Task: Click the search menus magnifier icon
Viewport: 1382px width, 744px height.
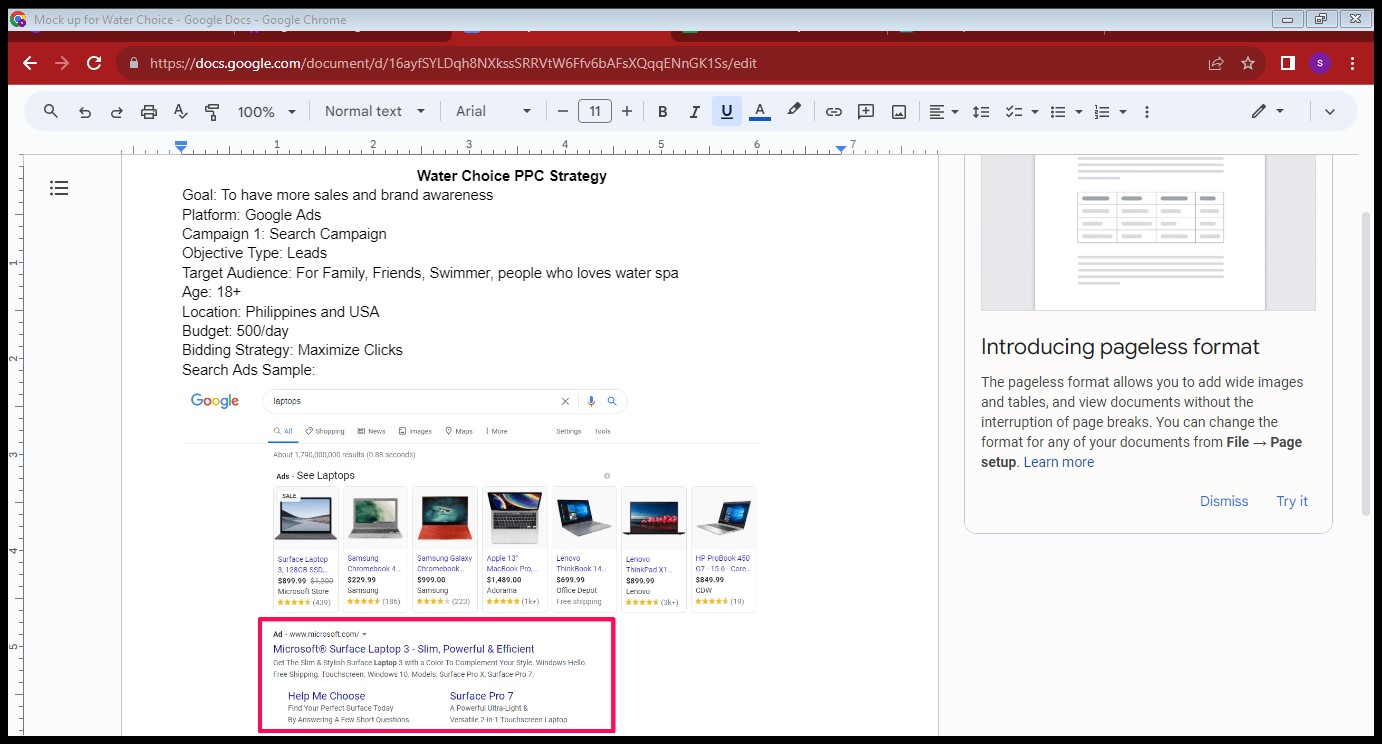Action: point(51,111)
